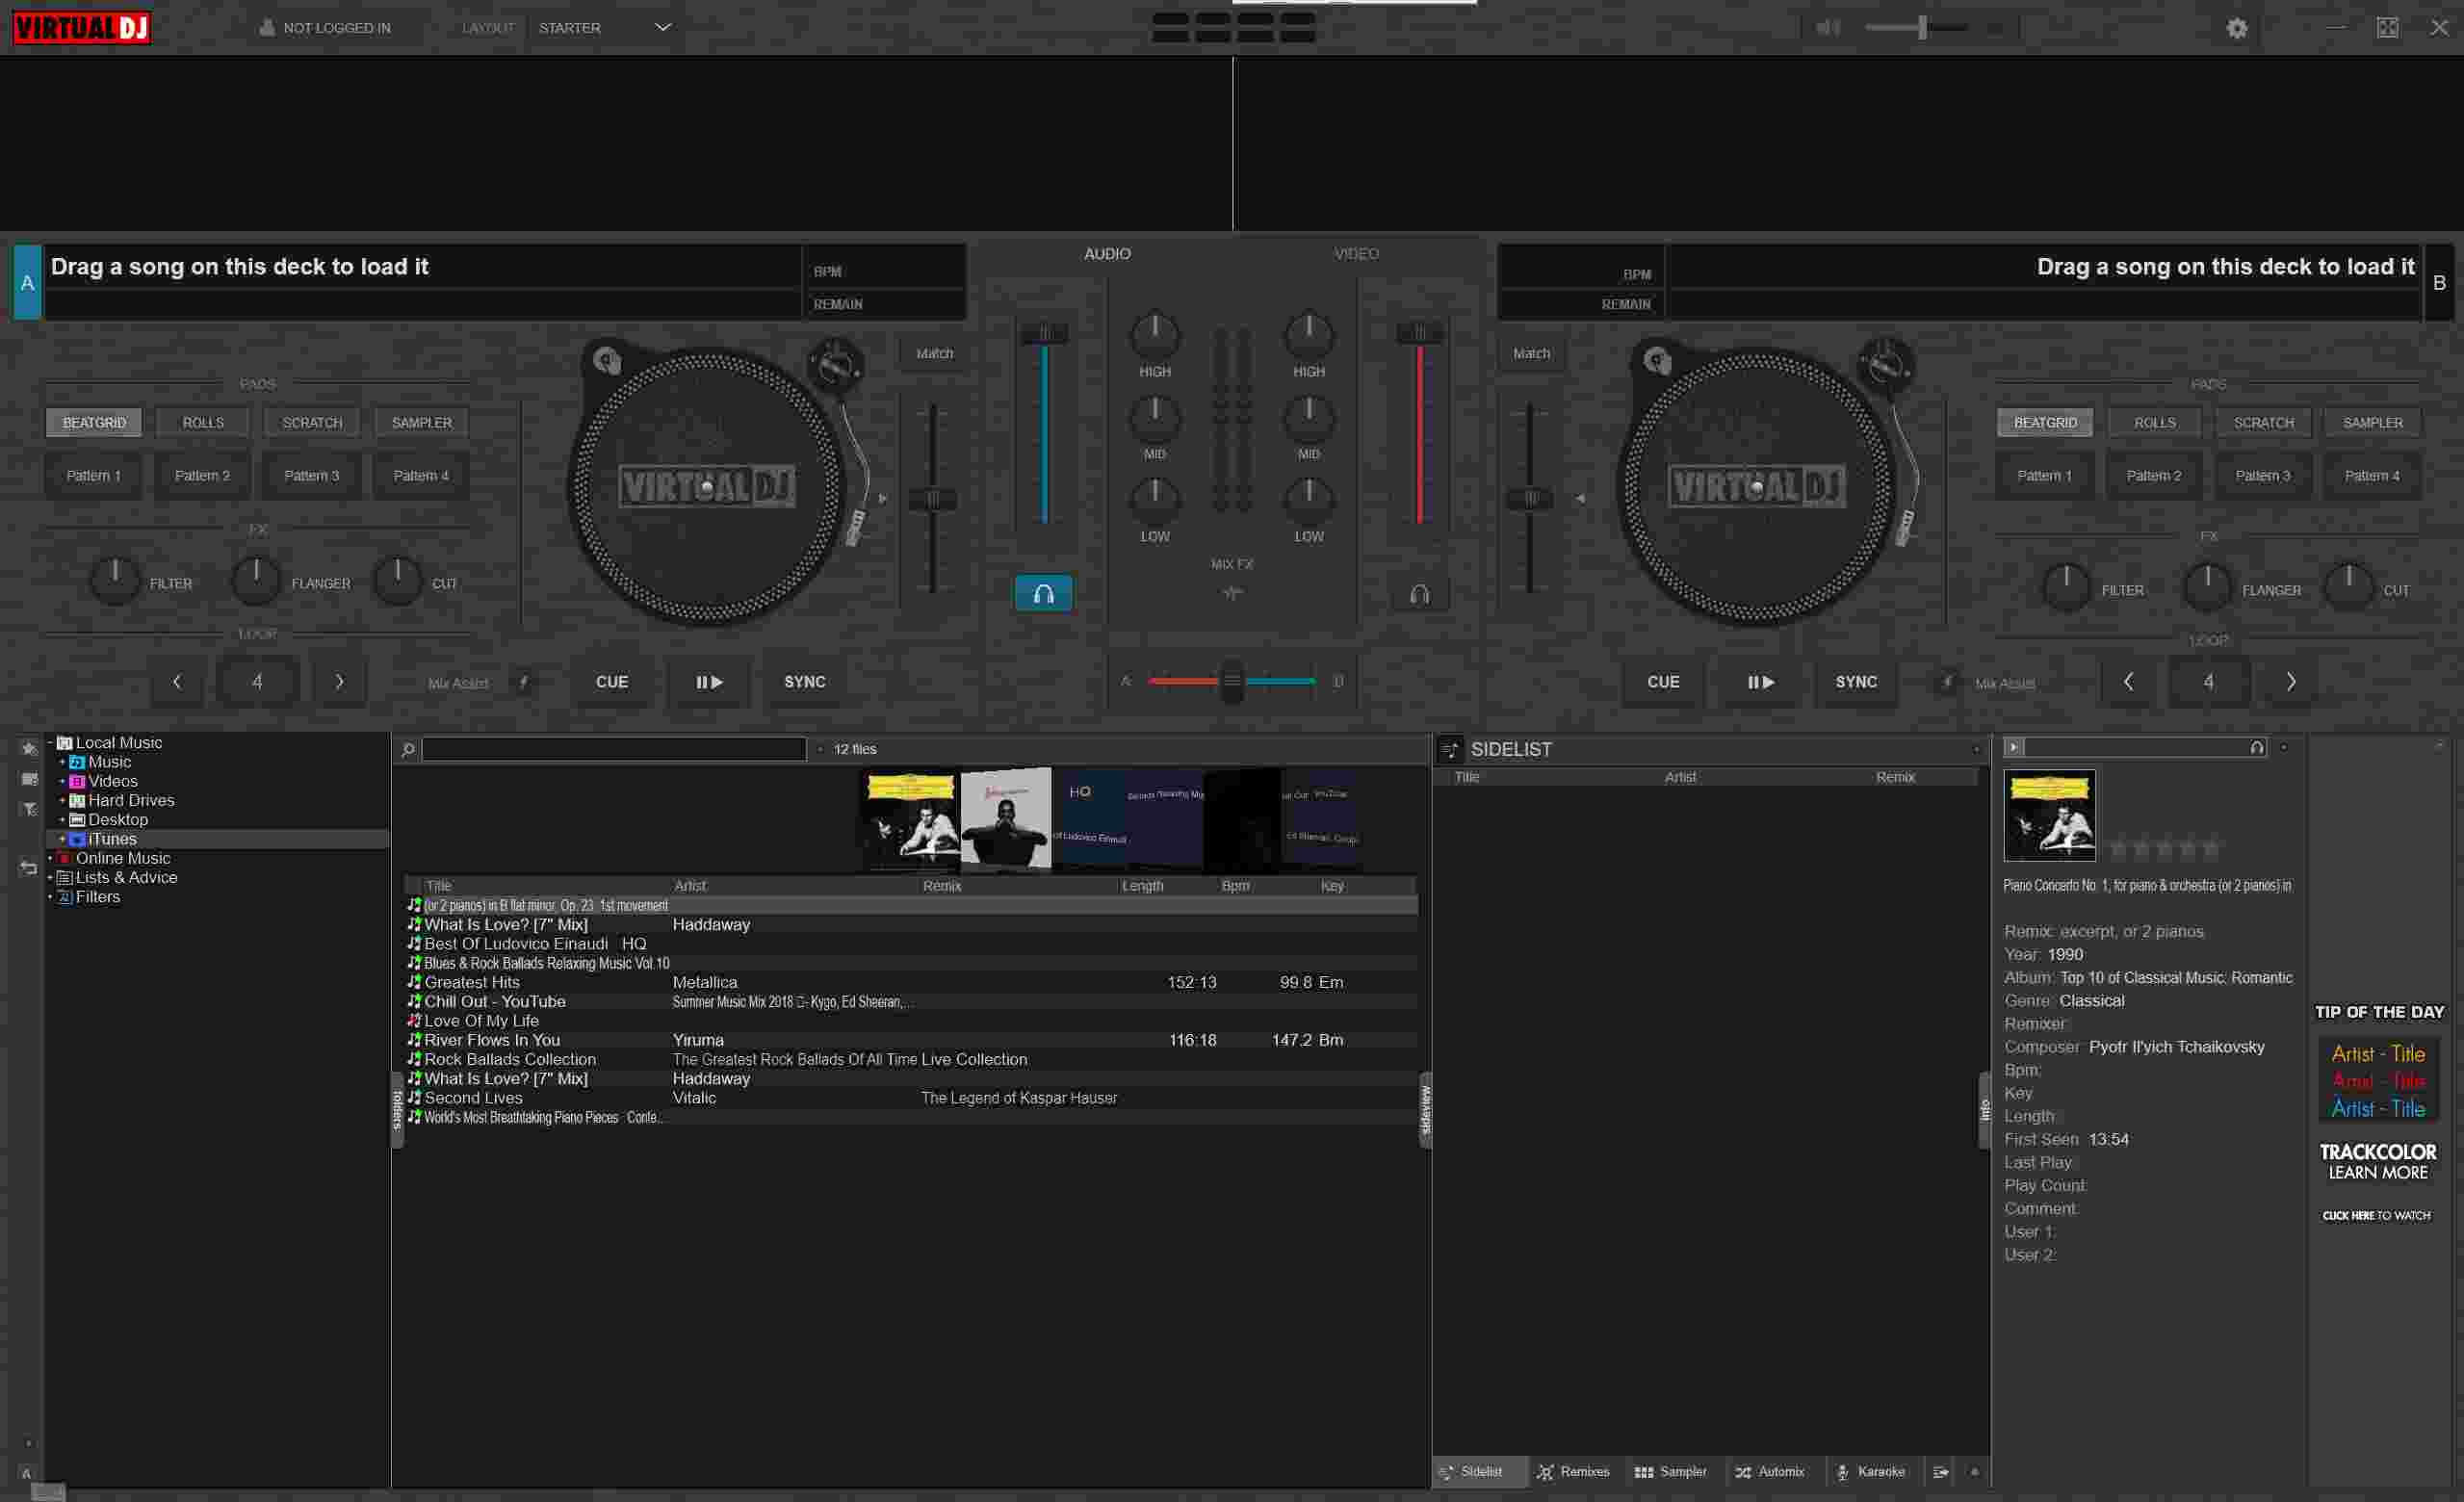The height and width of the screenshot is (1502, 2464).
Task: Select the River Flows In You track row
Action: pos(910,1040)
